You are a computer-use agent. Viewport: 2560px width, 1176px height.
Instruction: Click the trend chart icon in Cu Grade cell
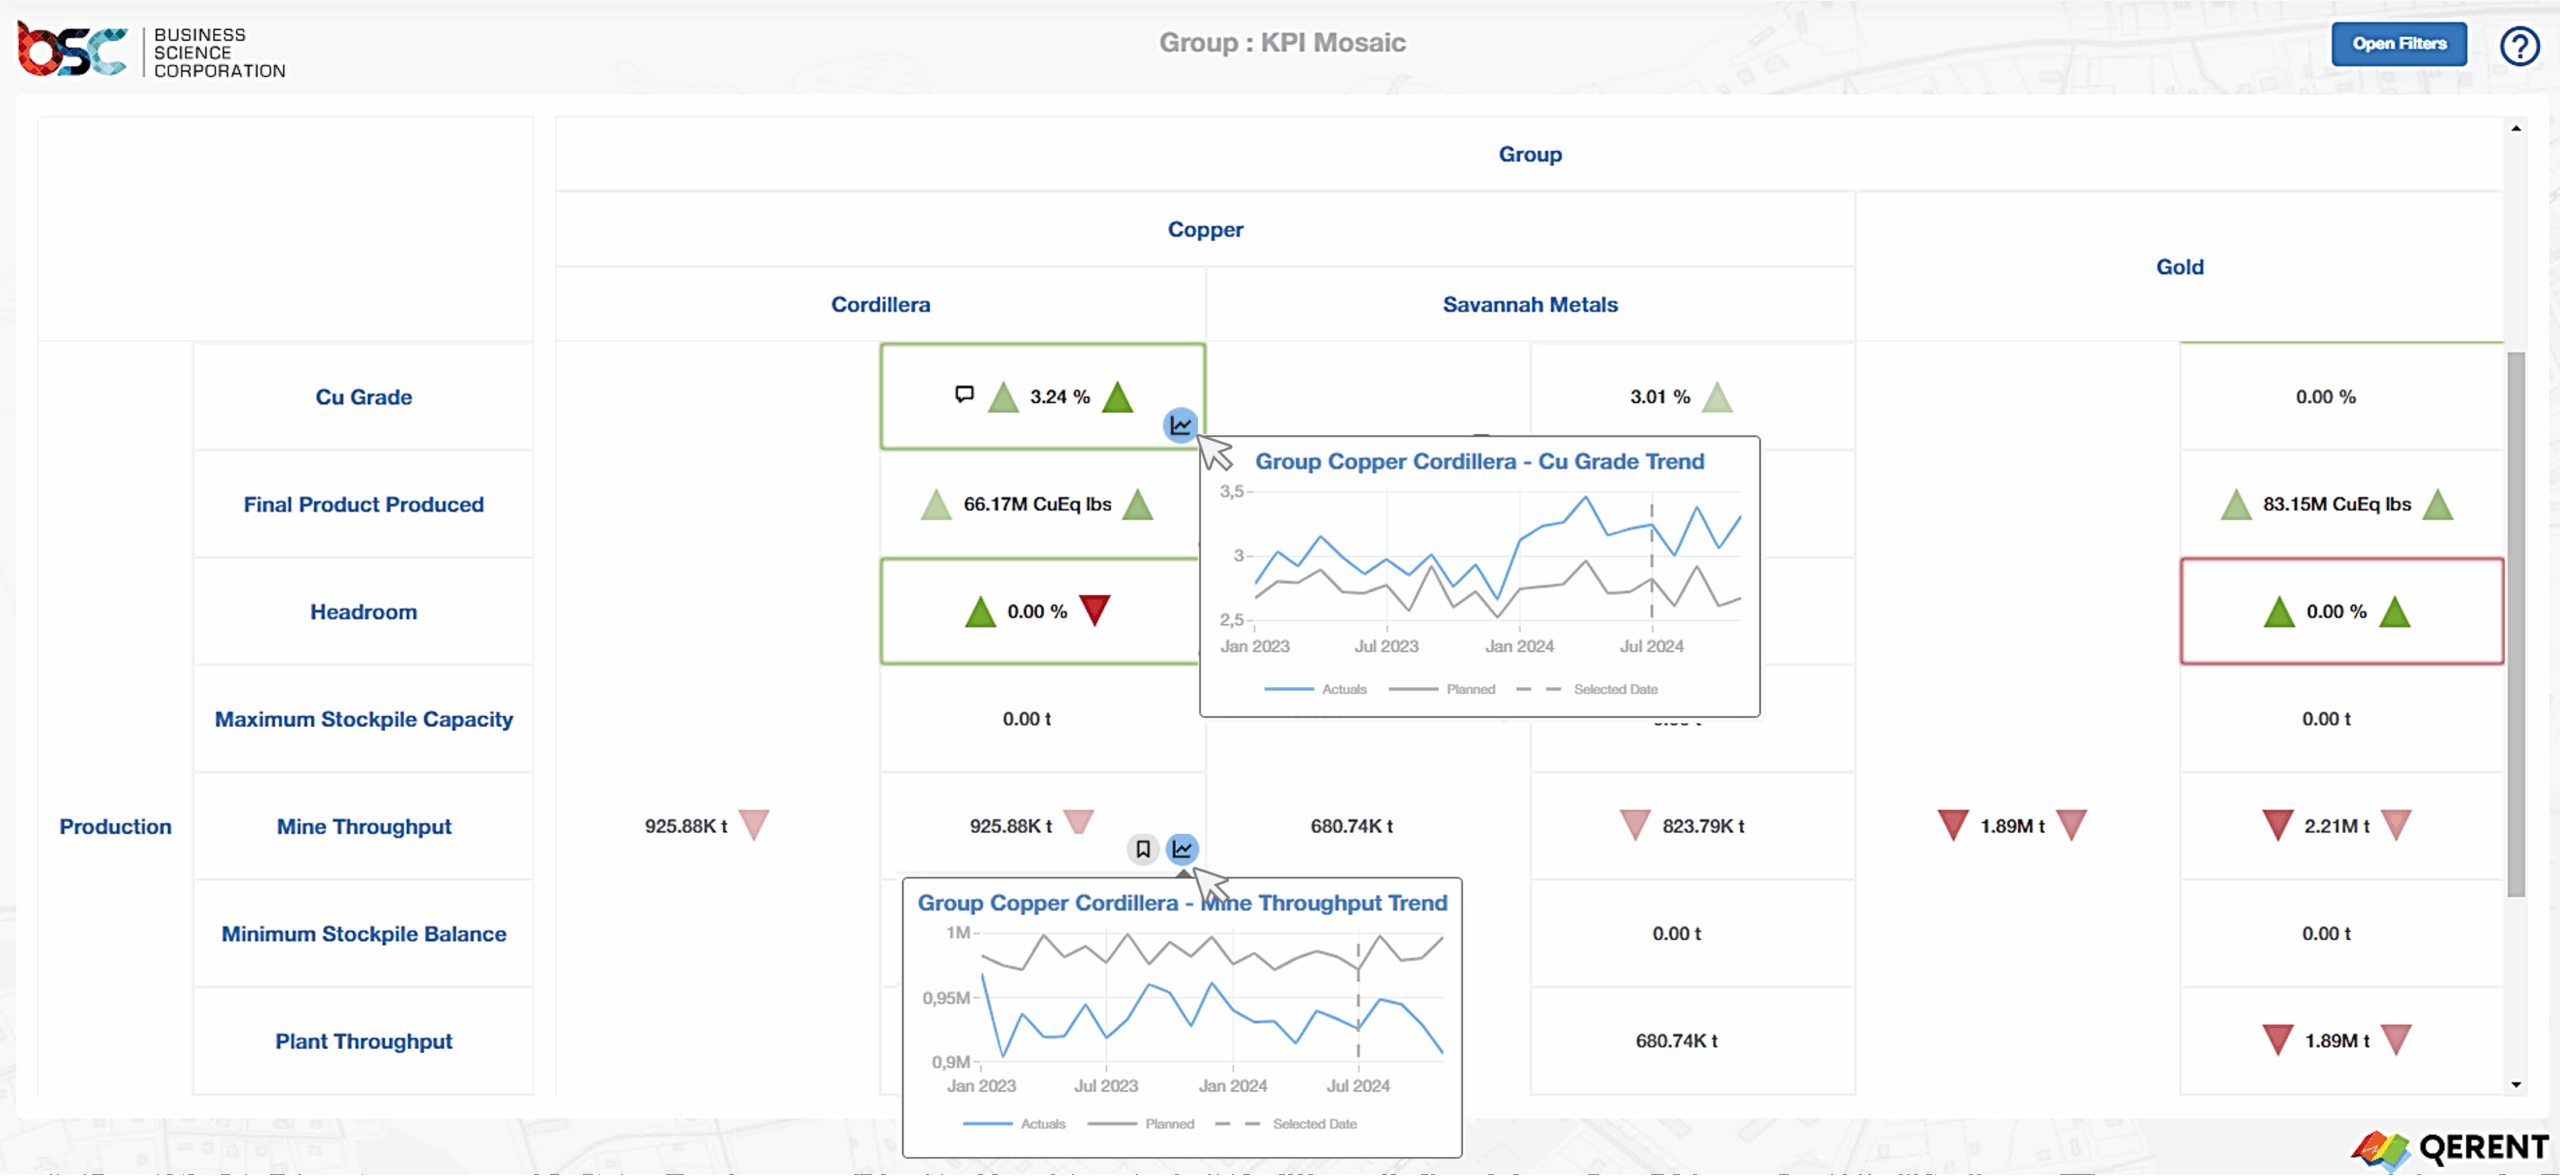click(1181, 425)
